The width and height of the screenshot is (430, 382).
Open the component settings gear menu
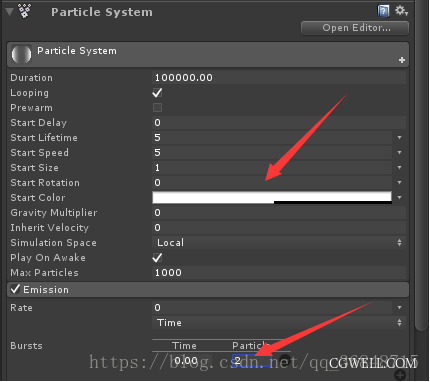click(401, 11)
